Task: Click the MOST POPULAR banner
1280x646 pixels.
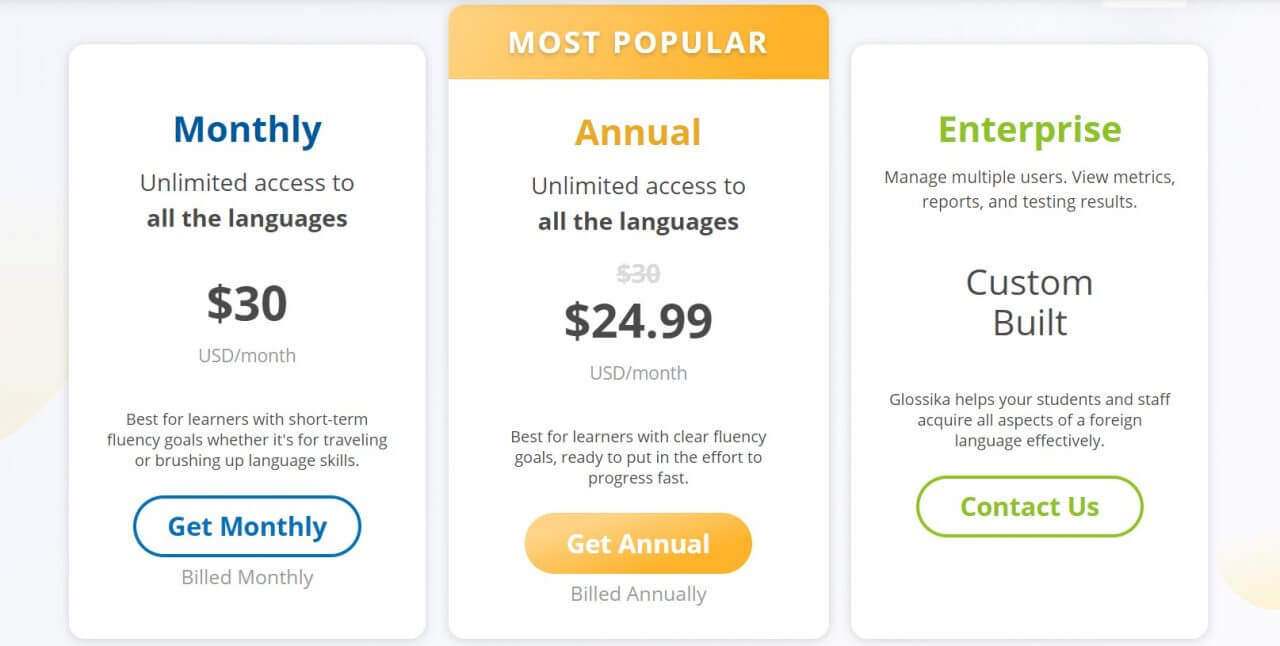Action: point(638,42)
